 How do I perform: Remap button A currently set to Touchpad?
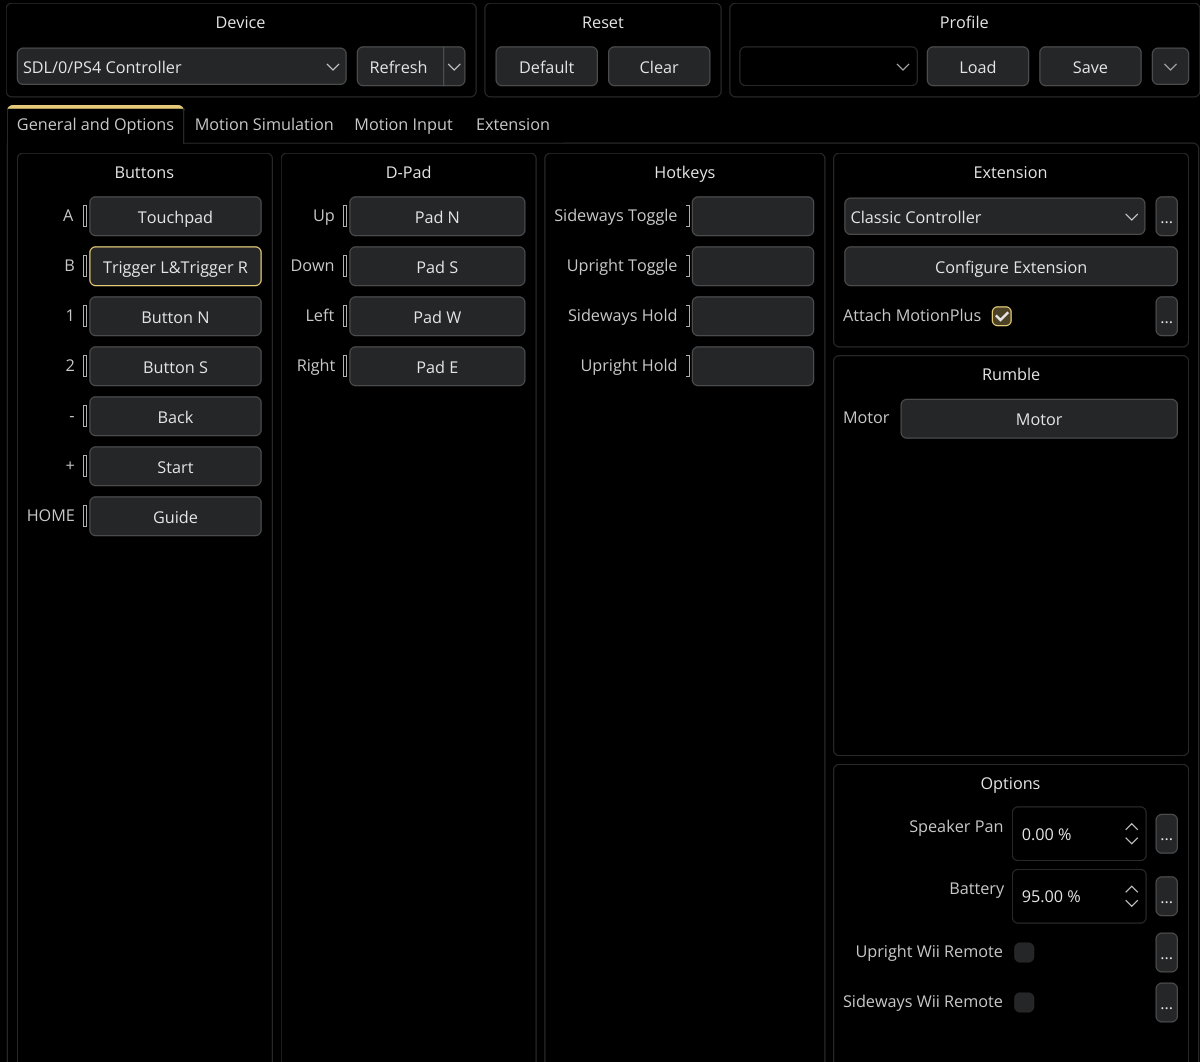[175, 217]
